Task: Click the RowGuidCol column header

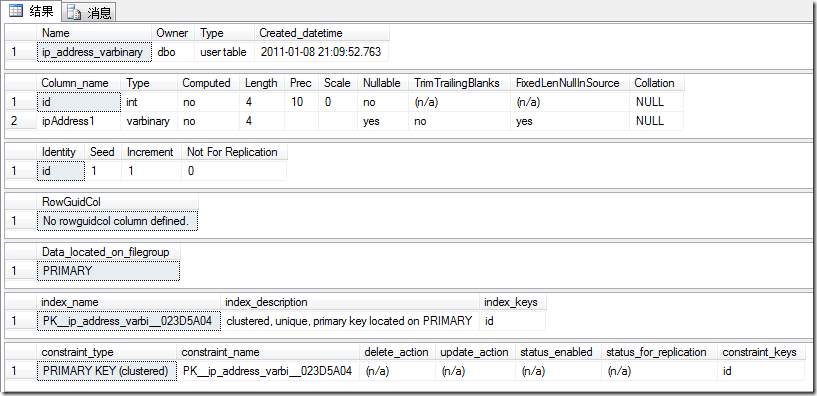Action: (118, 202)
